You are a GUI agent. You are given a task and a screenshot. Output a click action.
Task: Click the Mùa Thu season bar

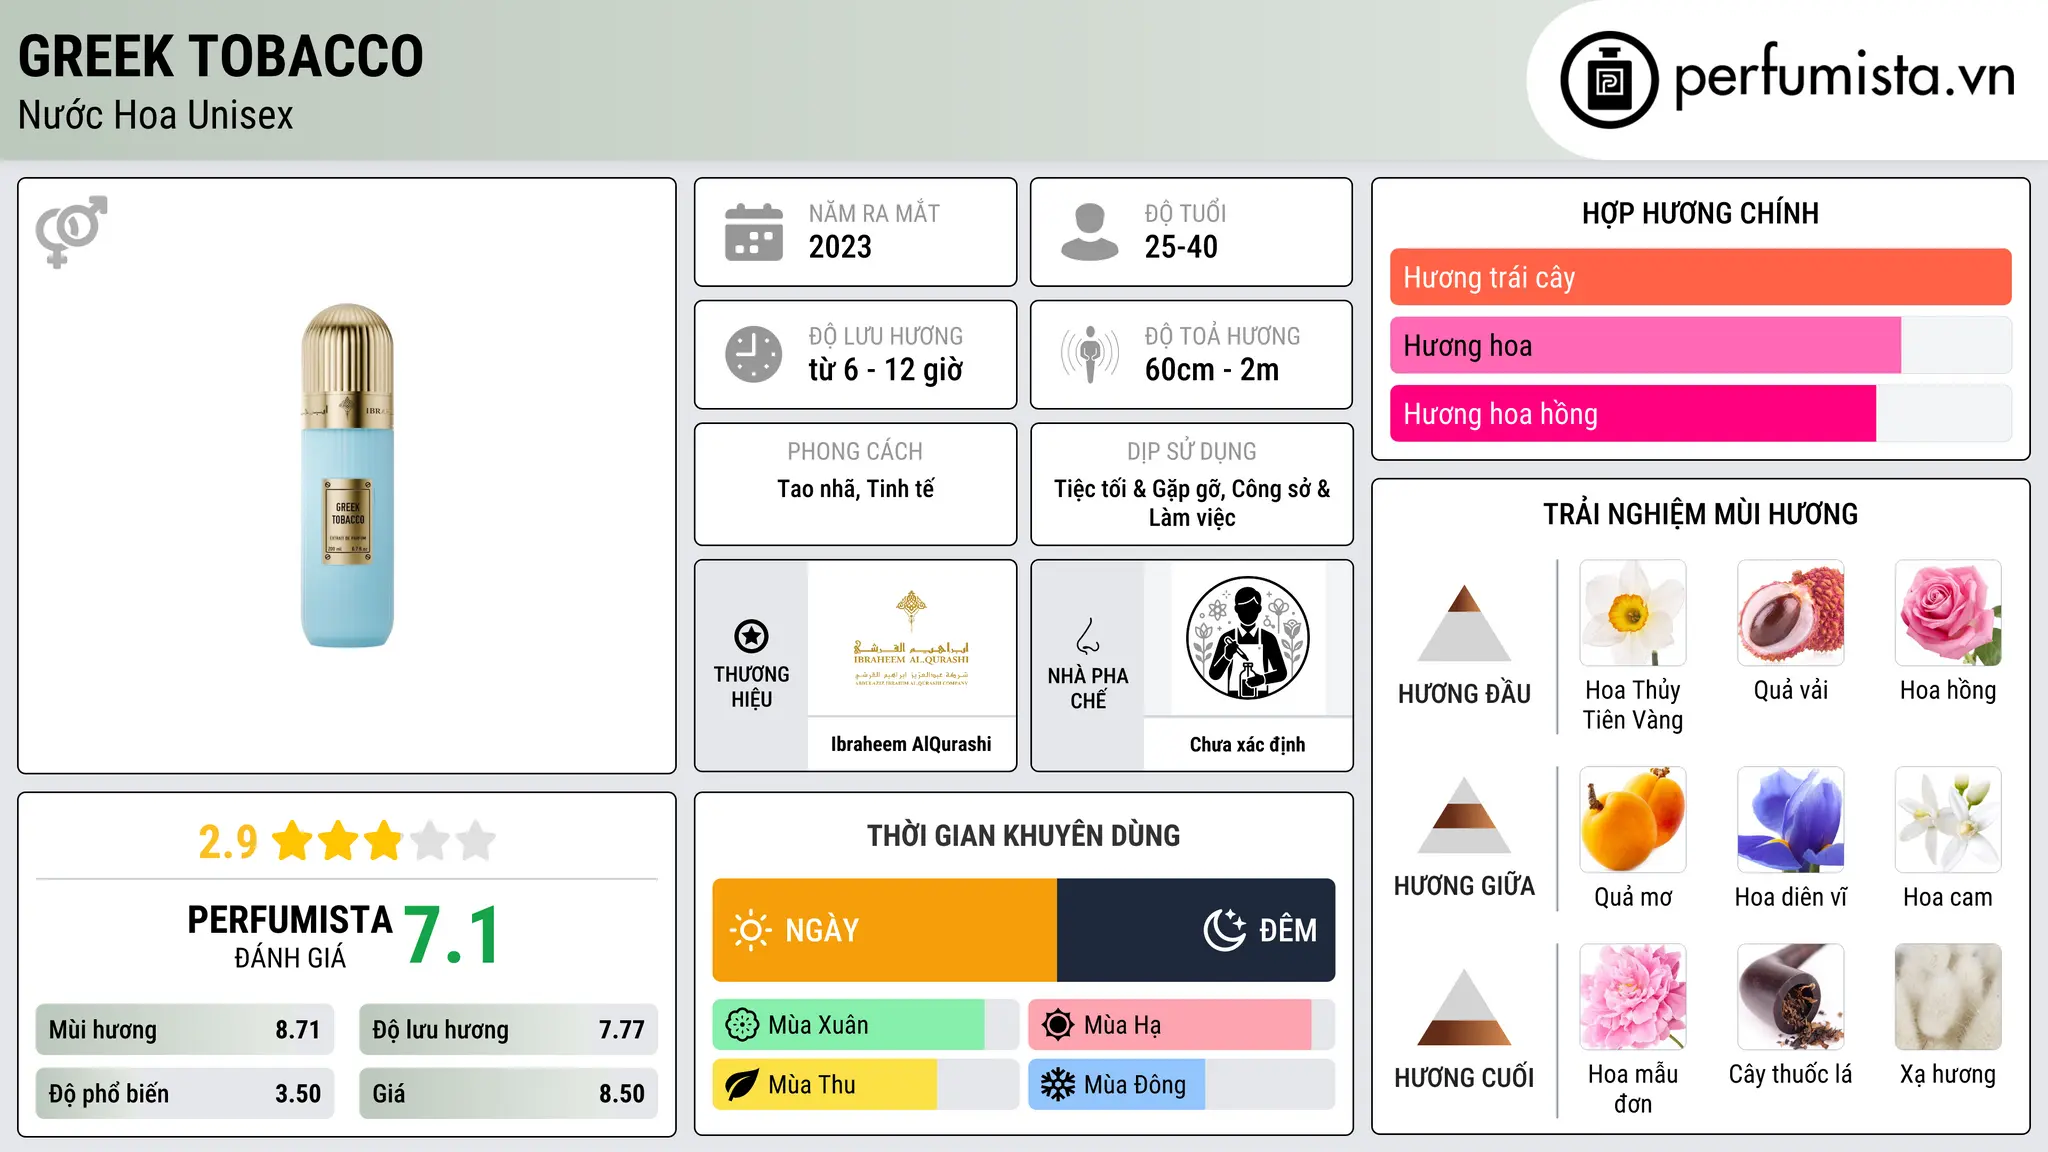(866, 1085)
